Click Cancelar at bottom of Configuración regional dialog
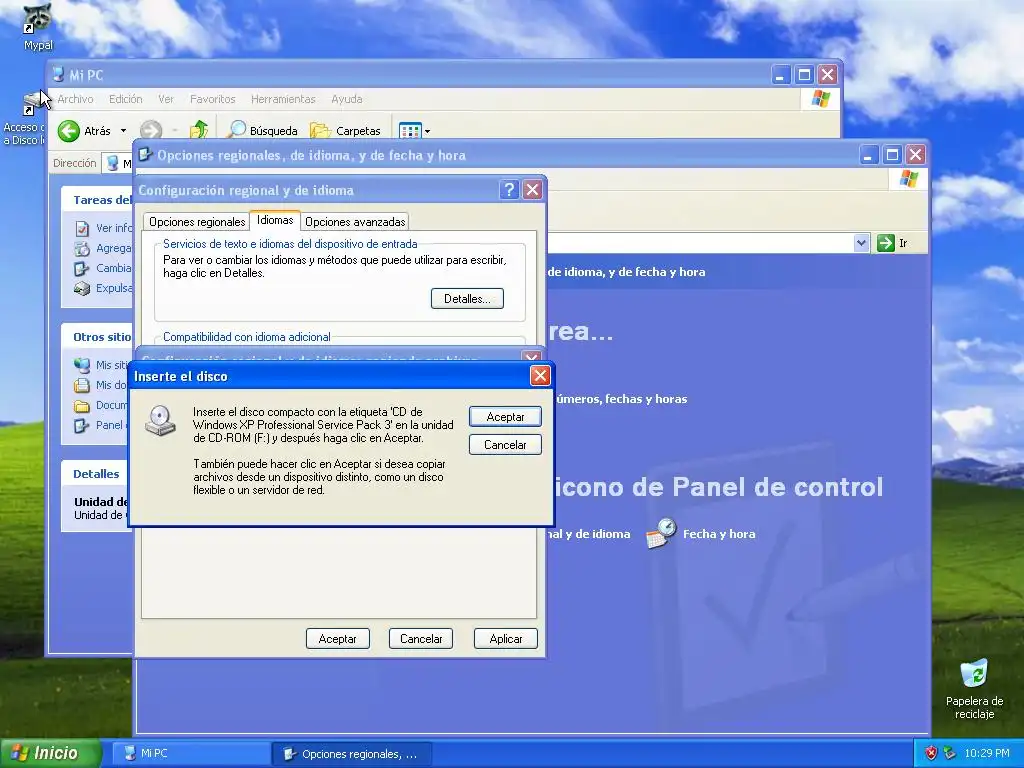 coord(421,639)
